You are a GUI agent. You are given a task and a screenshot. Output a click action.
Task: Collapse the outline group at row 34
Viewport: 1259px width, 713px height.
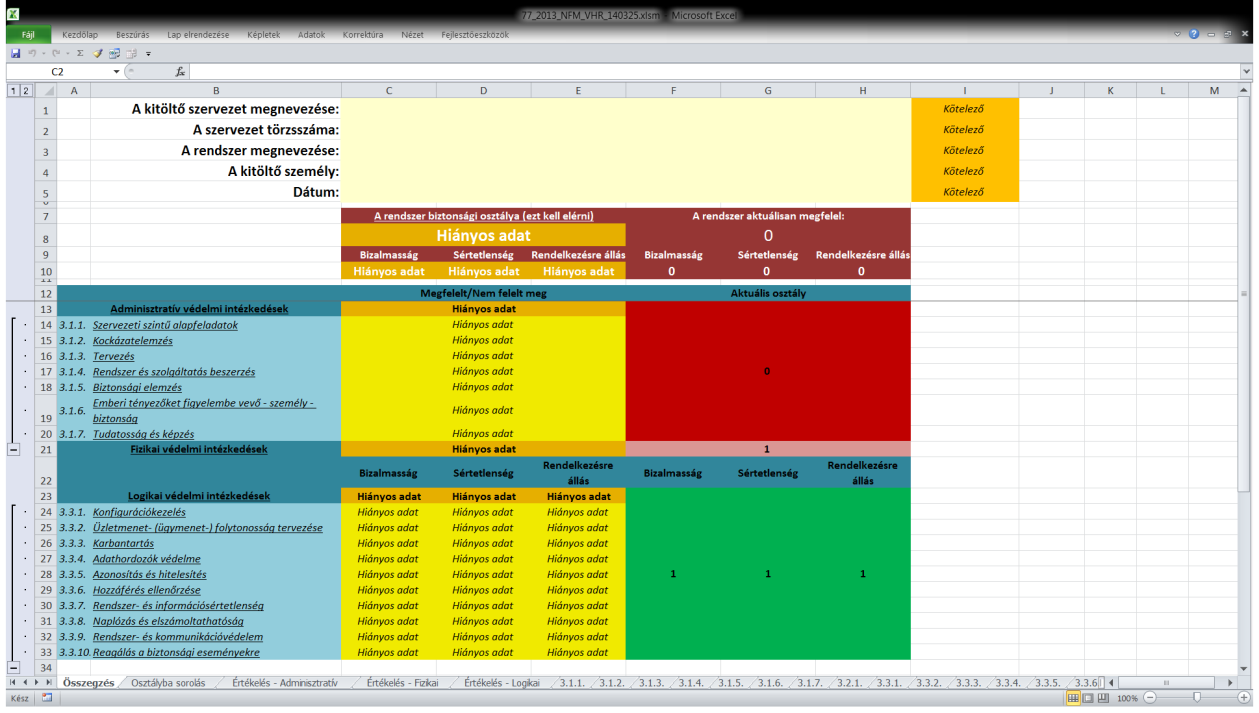14,667
